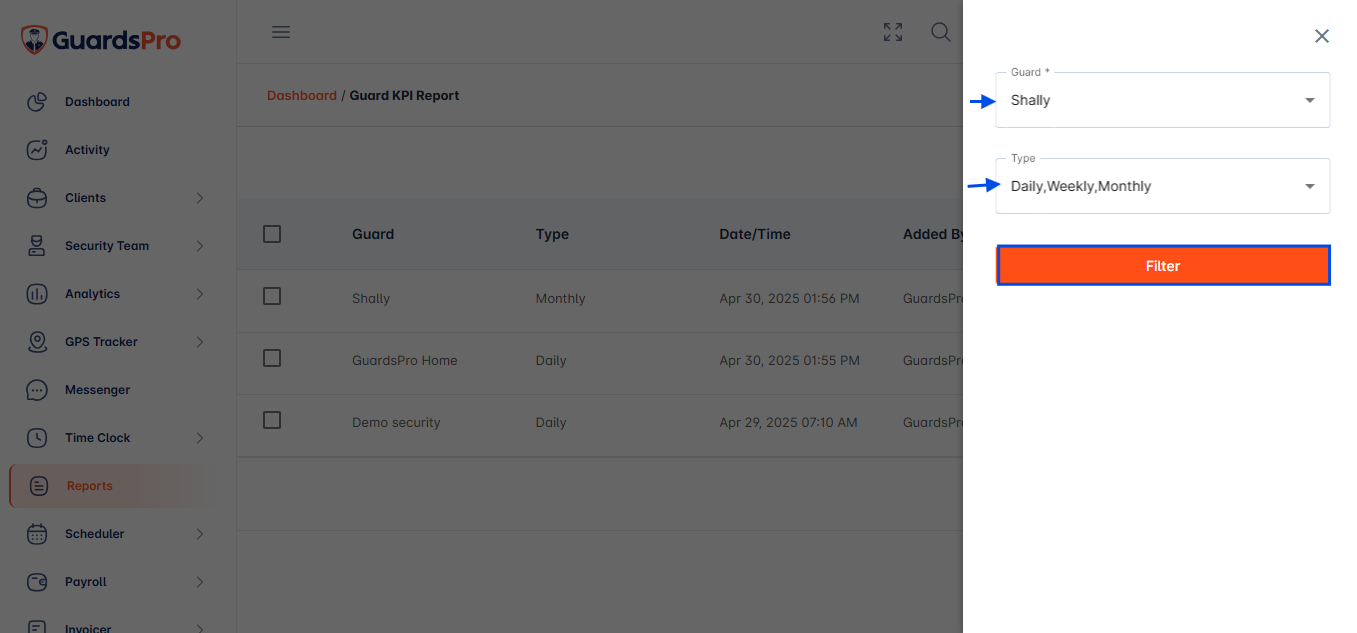This screenshot has width=1357, height=633.
Task: Click Apr 30, 2025 01:55 PM cell
Action: [789, 361]
